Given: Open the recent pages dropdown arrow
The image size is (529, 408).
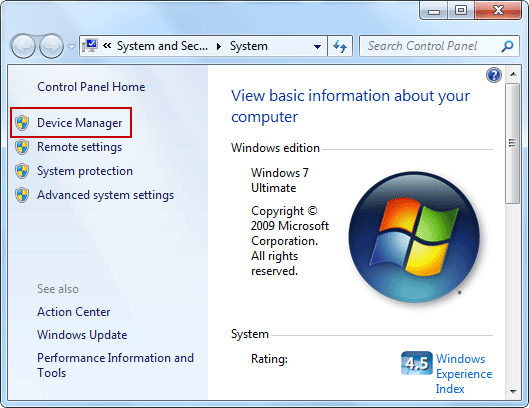Looking at the screenshot, I should 72,47.
